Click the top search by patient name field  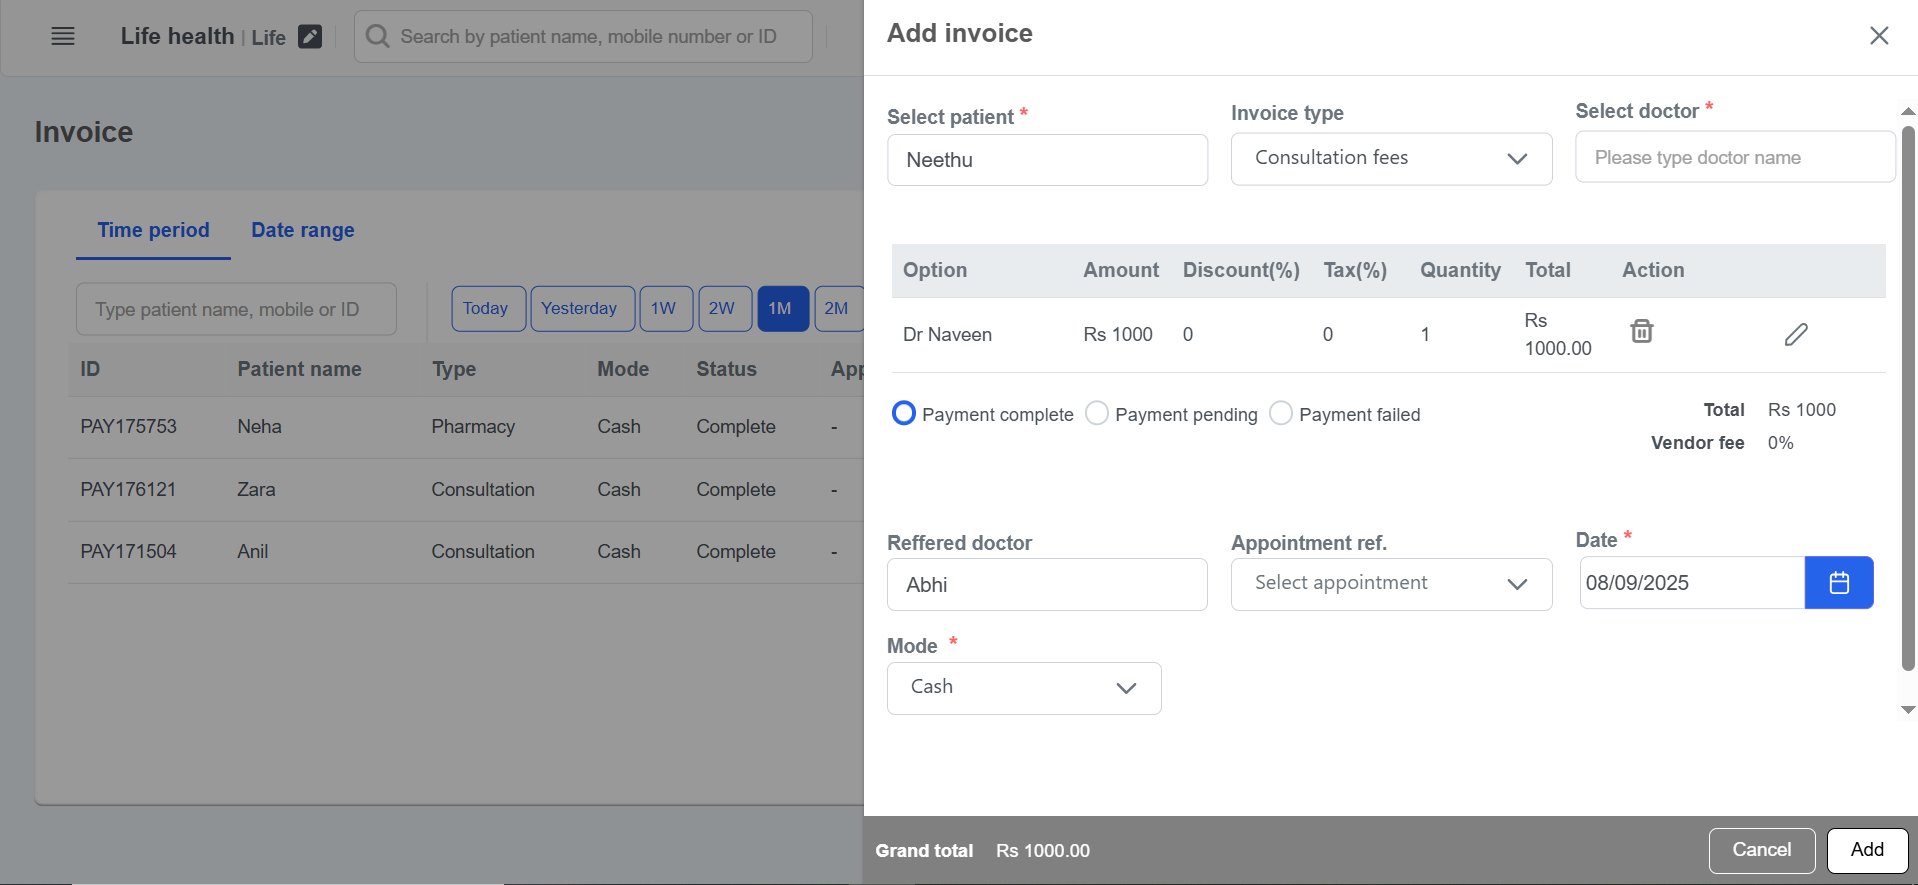point(583,37)
